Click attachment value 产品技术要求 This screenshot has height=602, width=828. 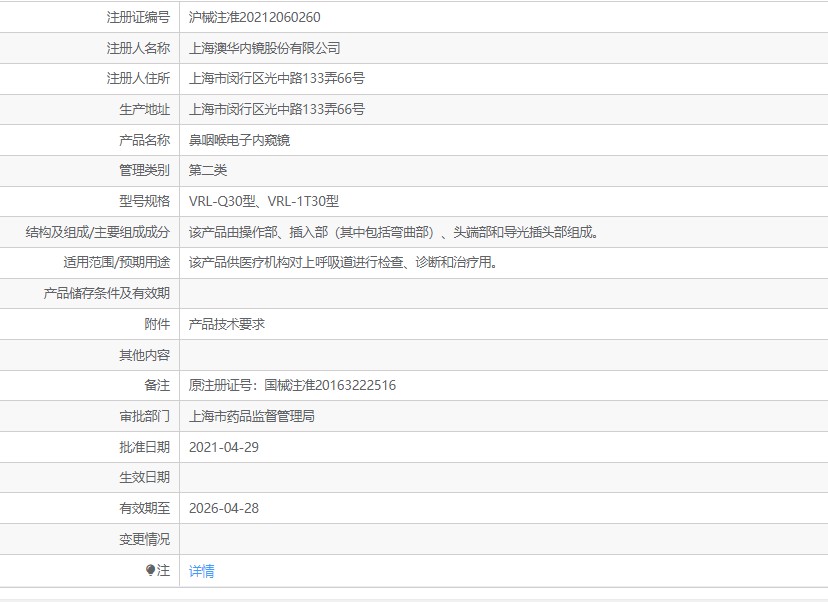(x=227, y=324)
